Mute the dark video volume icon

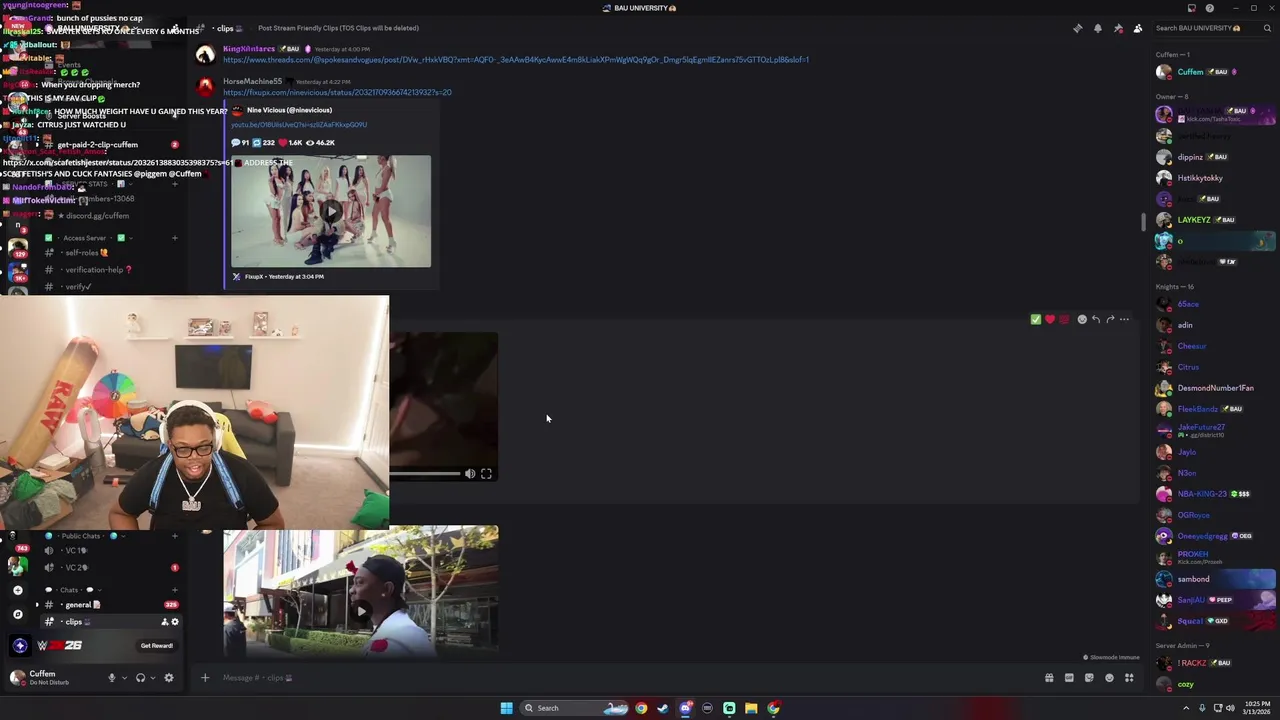pyautogui.click(x=470, y=474)
